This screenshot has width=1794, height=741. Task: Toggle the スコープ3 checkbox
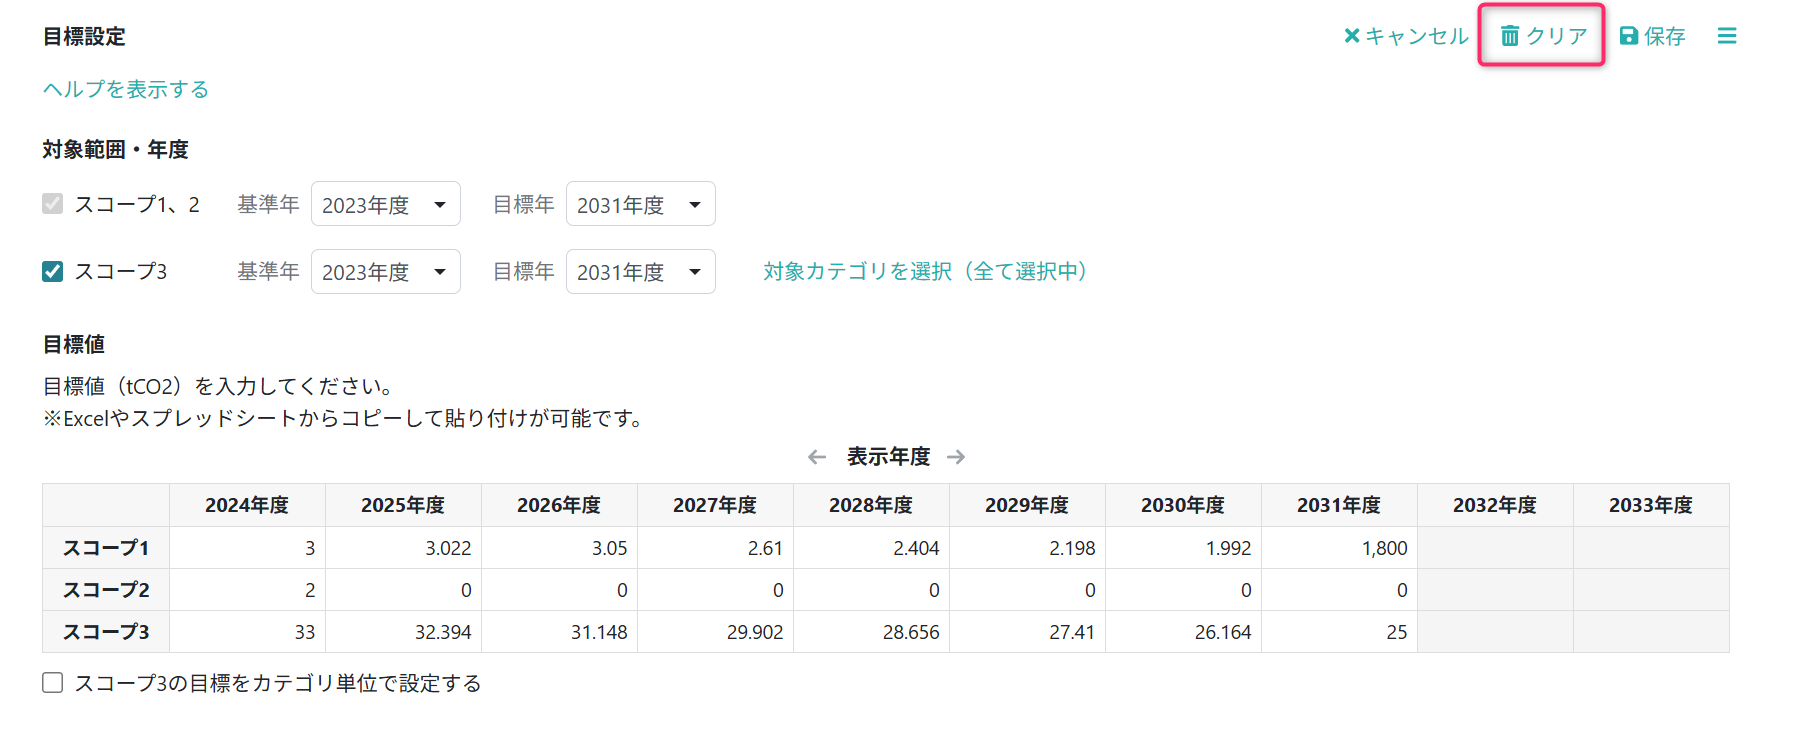click(x=53, y=272)
